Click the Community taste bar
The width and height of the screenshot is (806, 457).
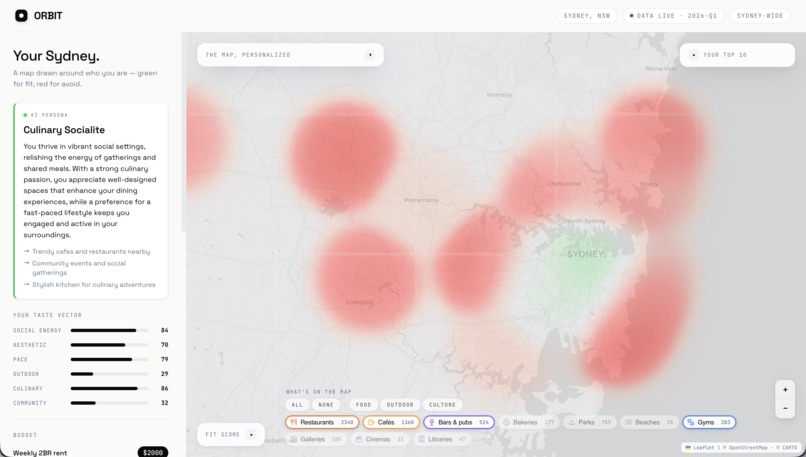[109, 403]
